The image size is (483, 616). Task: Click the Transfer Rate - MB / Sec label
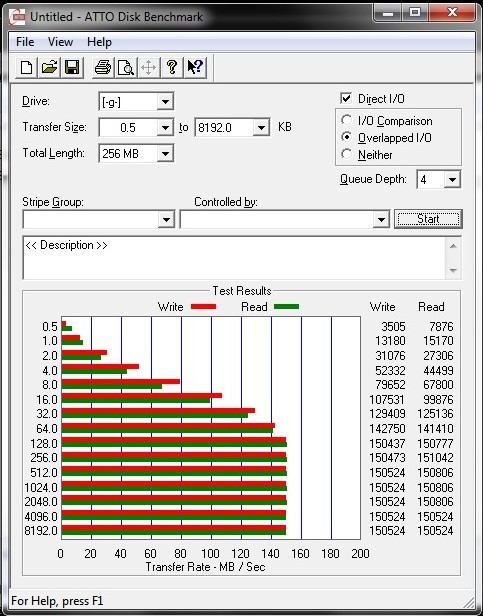(x=205, y=567)
